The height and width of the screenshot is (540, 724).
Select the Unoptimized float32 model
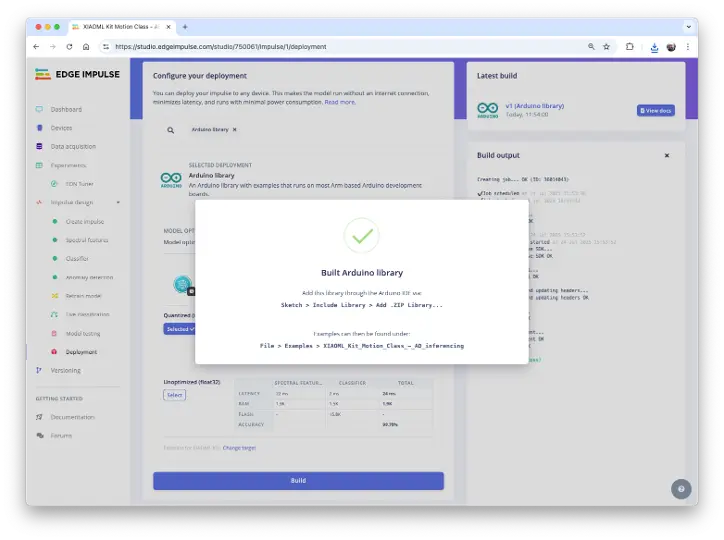[x=175, y=395]
